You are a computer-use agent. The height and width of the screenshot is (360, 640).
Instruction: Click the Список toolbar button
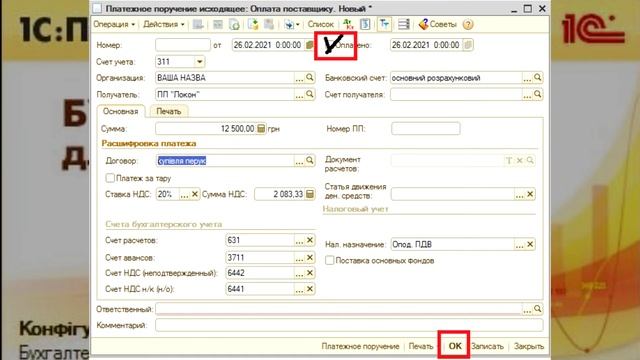pyautogui.click(x=320, y=24)
